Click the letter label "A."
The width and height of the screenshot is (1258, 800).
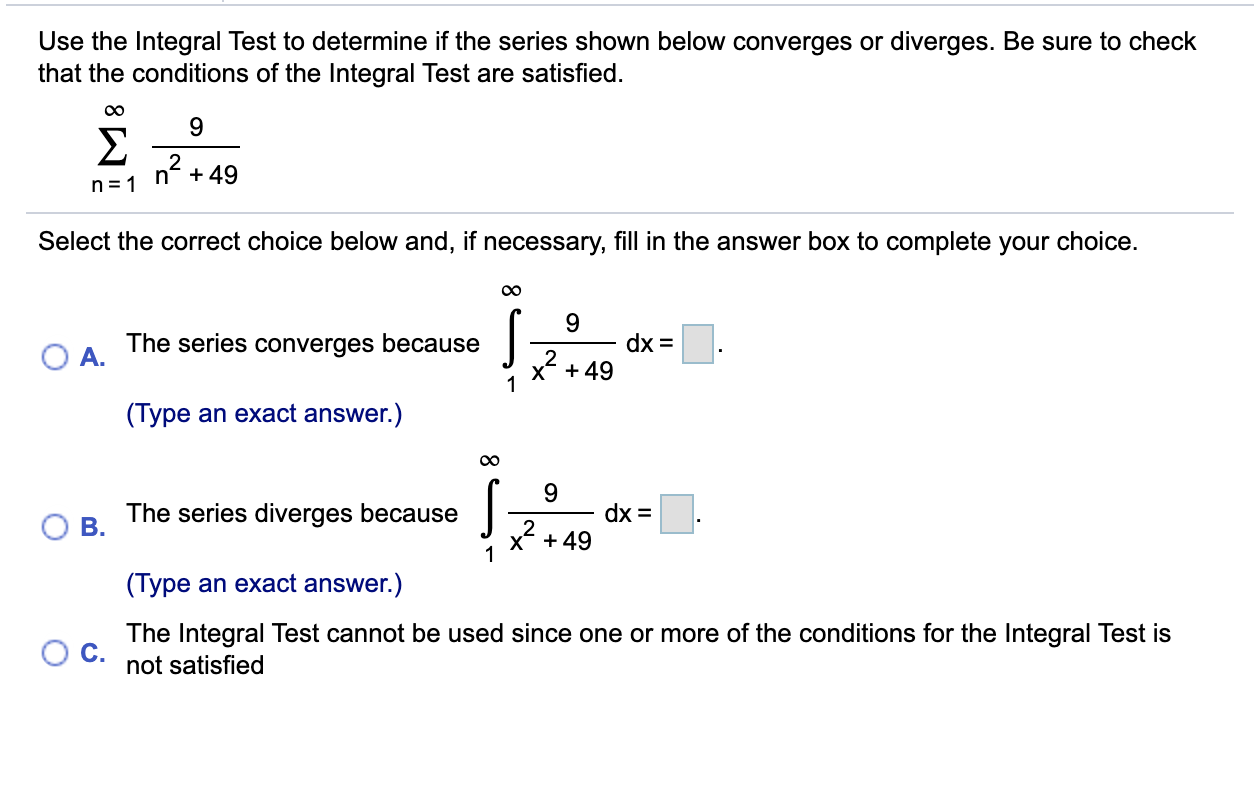(x=92, y=357)
